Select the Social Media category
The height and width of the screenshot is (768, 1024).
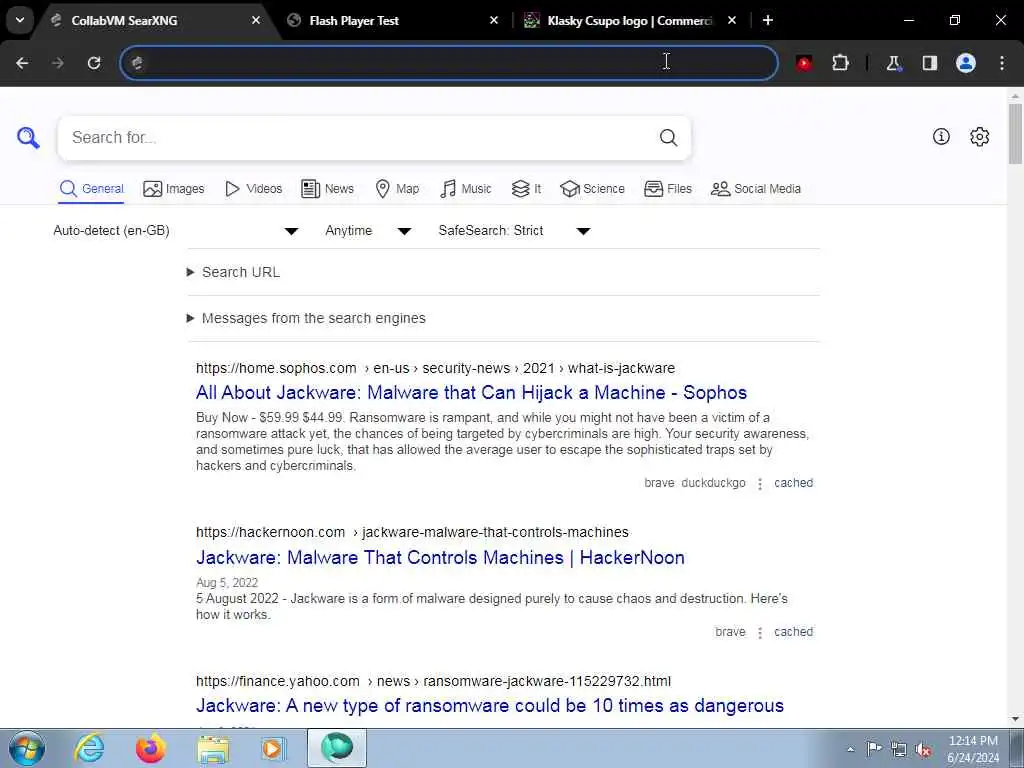[756, 189]
